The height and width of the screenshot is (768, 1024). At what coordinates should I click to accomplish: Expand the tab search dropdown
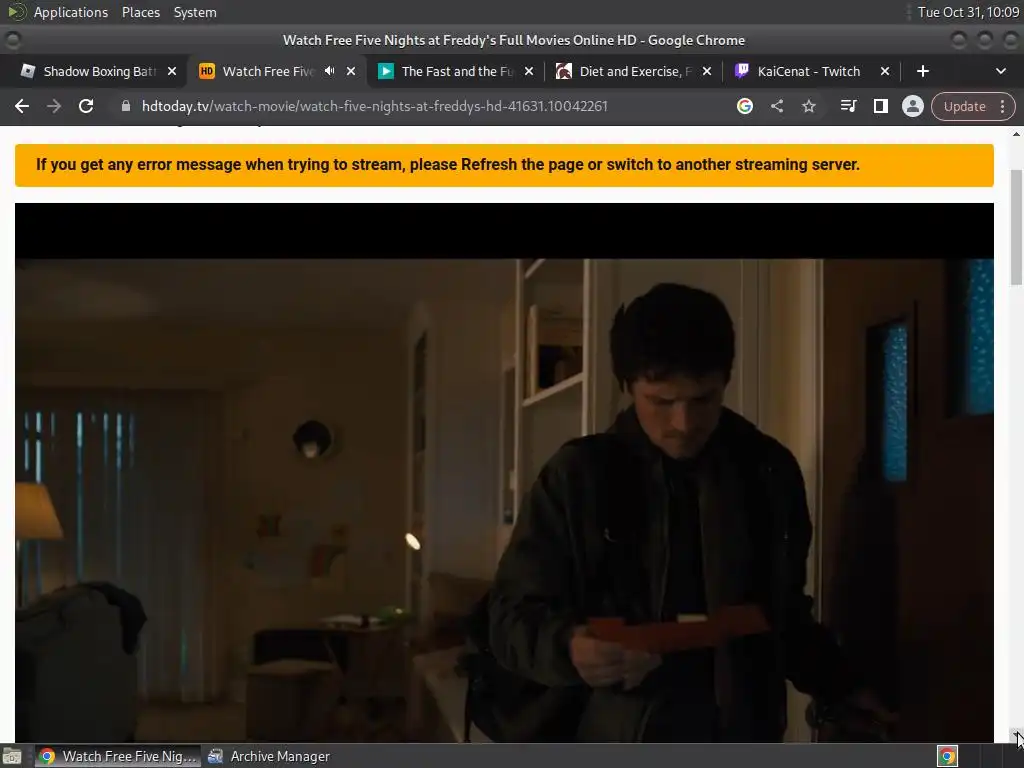click(1000, 71)
